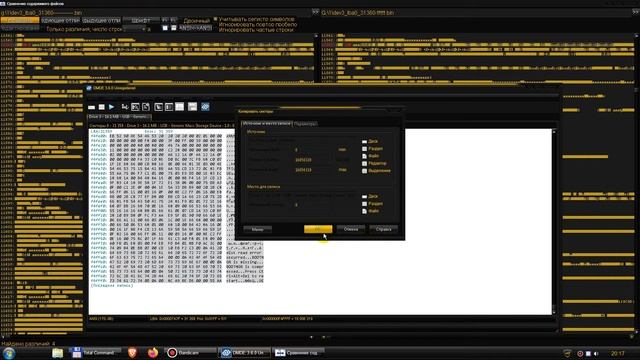Choose destination 'Раздел' button in copy dialog

(372, 204)
